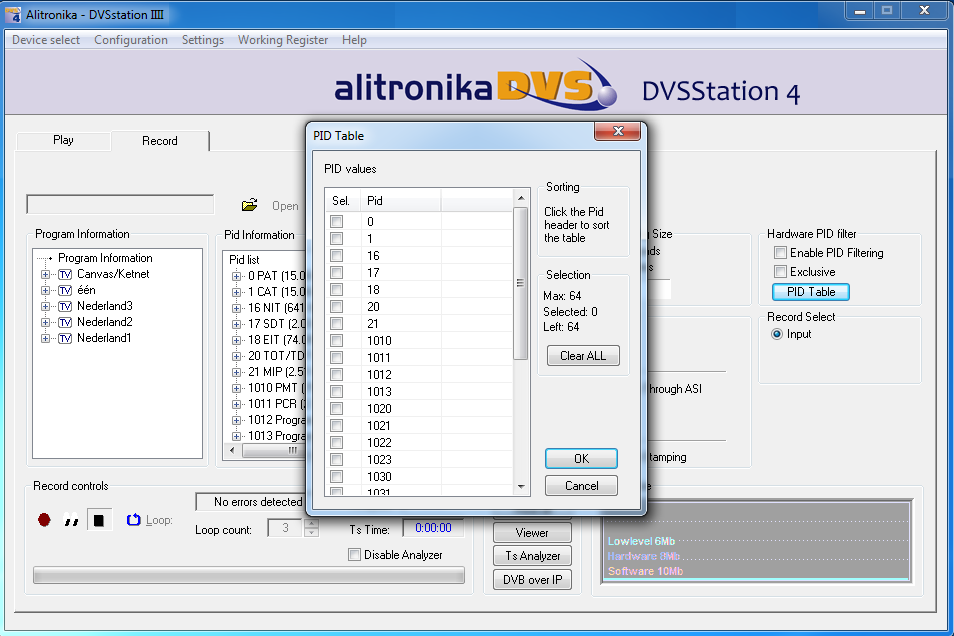Expand the 16 NIT entry in Pid list
Viewport: 954px width, 636px height.
click(237, 309)
